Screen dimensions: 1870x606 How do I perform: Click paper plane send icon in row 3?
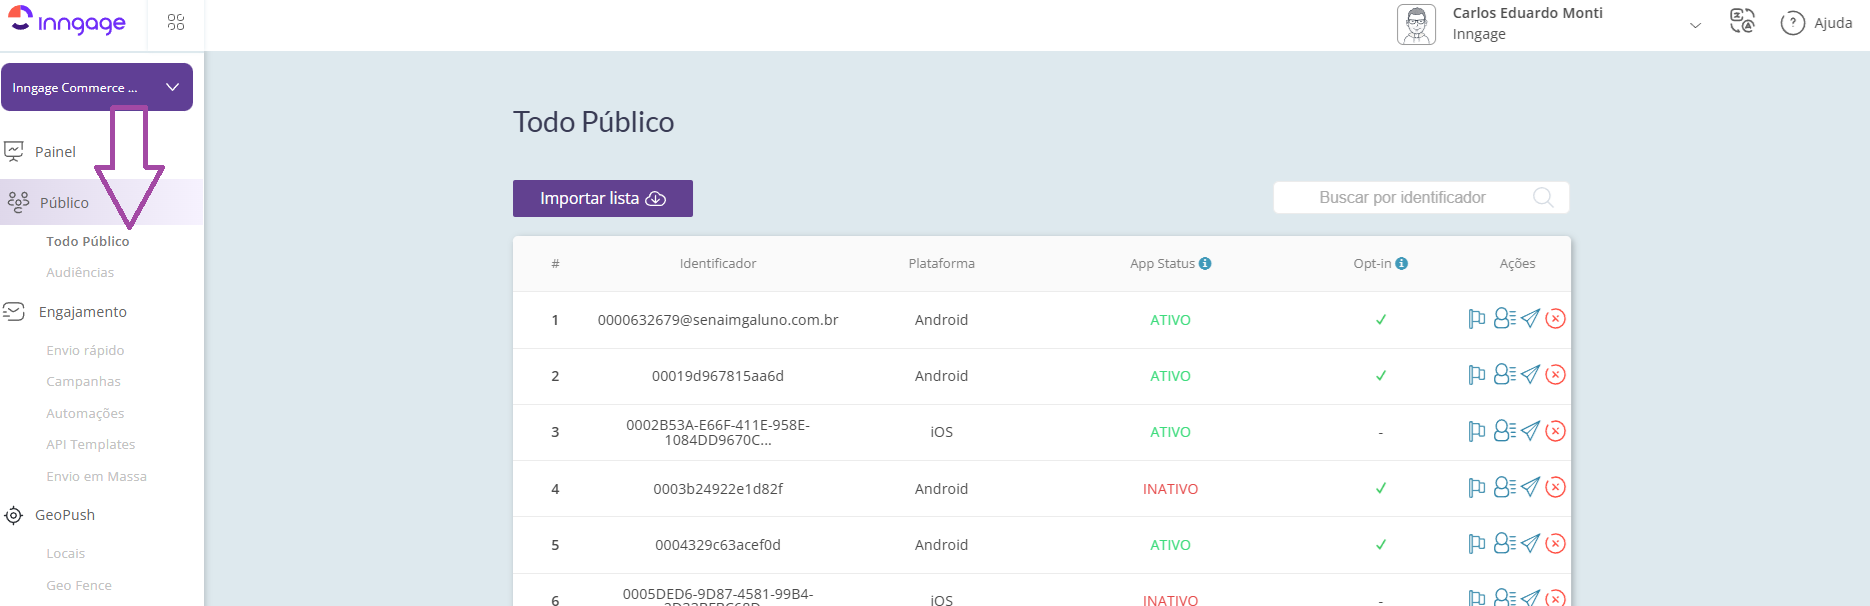point(1530,431)
